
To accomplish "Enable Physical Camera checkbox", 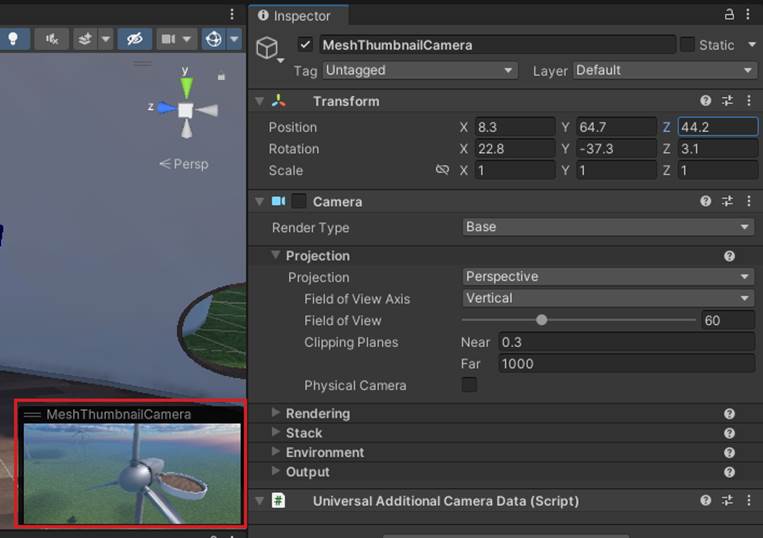I will point(470,385).
